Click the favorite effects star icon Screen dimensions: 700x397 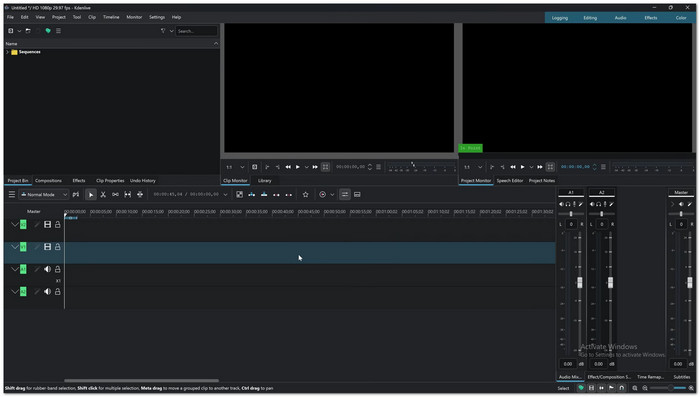305,195
